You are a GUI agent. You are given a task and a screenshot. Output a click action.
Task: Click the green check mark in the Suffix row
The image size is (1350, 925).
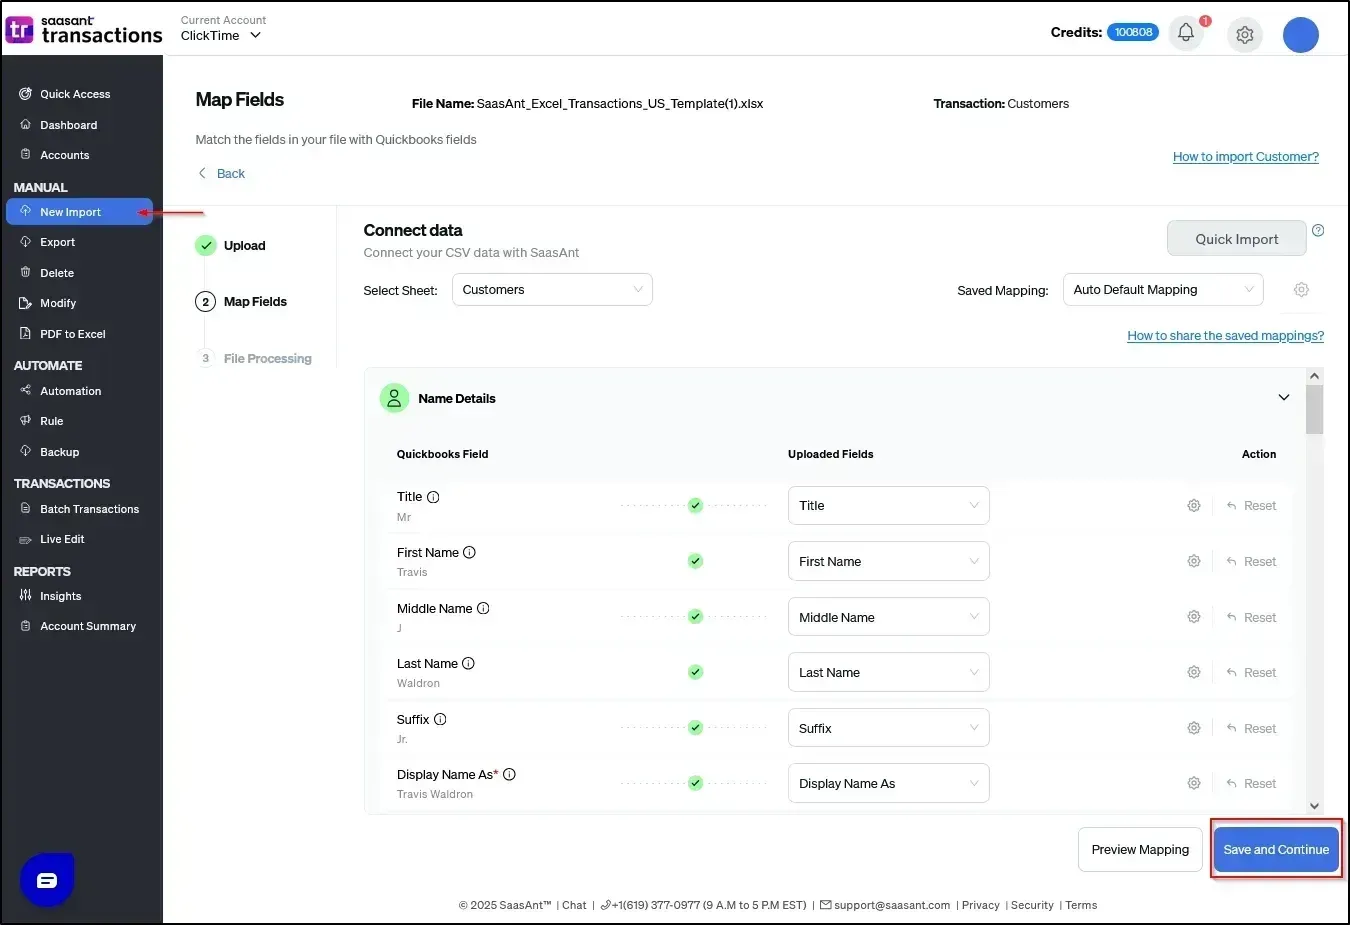695,728
